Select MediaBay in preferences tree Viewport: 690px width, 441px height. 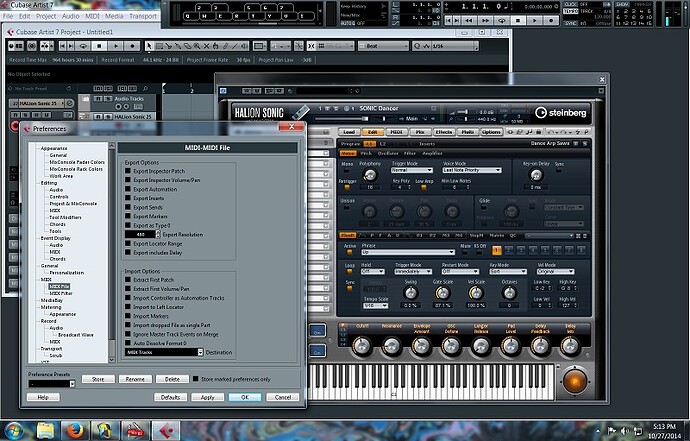tap(51, 300)
